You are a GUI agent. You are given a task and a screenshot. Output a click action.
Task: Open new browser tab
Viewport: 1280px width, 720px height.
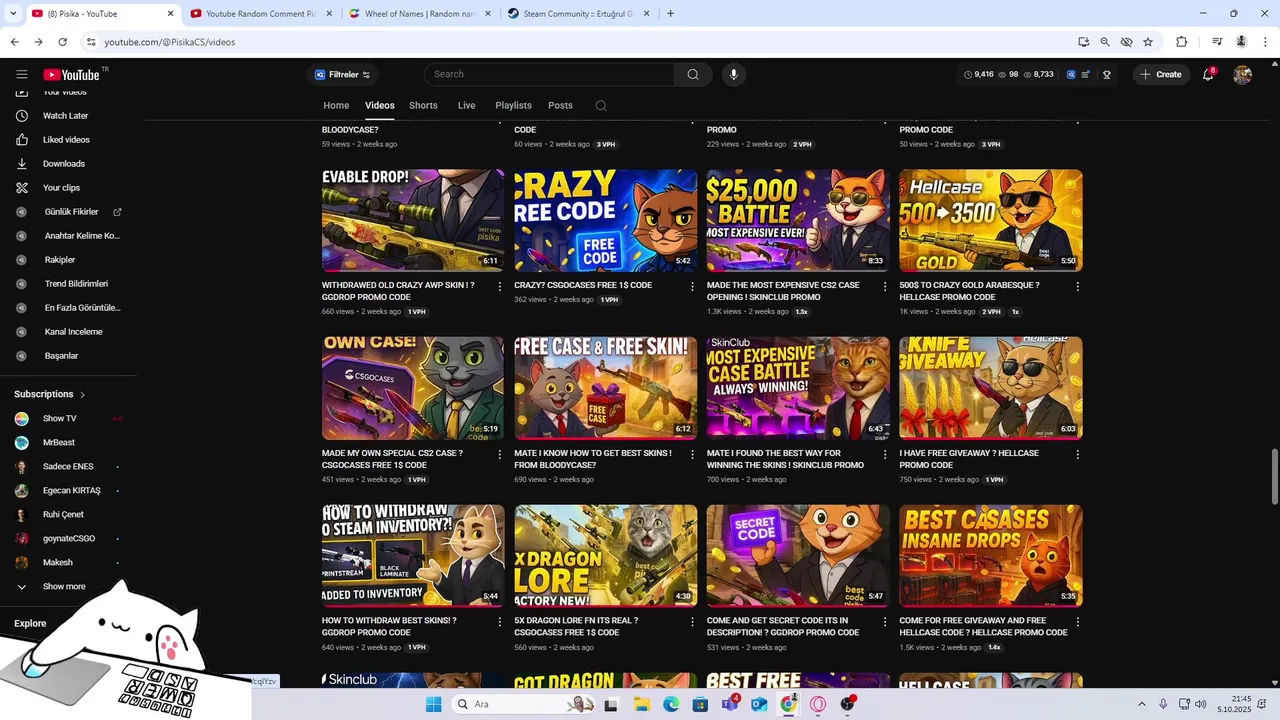point(670,14)
